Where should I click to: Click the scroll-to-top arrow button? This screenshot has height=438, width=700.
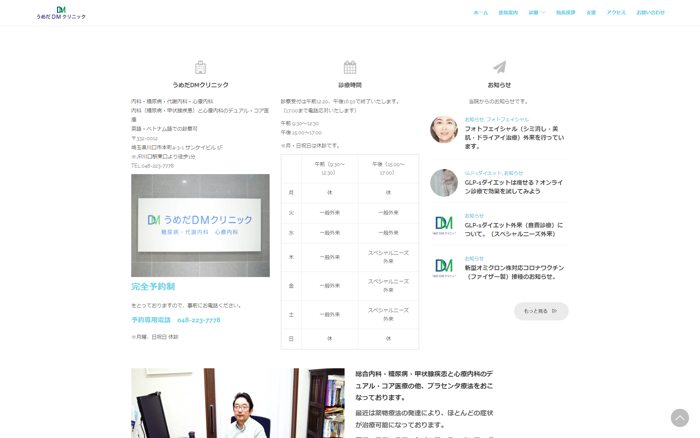point(679,418)
